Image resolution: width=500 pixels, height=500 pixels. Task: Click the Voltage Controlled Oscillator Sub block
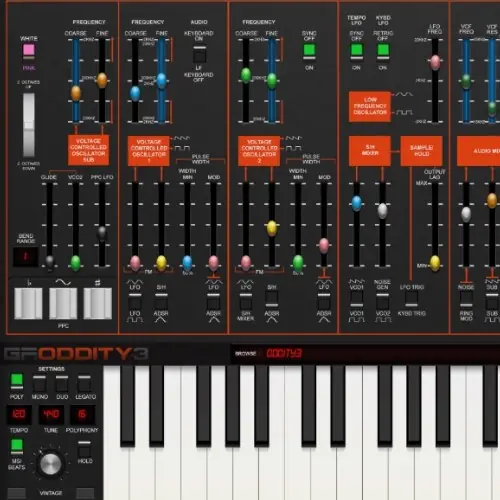88,150
